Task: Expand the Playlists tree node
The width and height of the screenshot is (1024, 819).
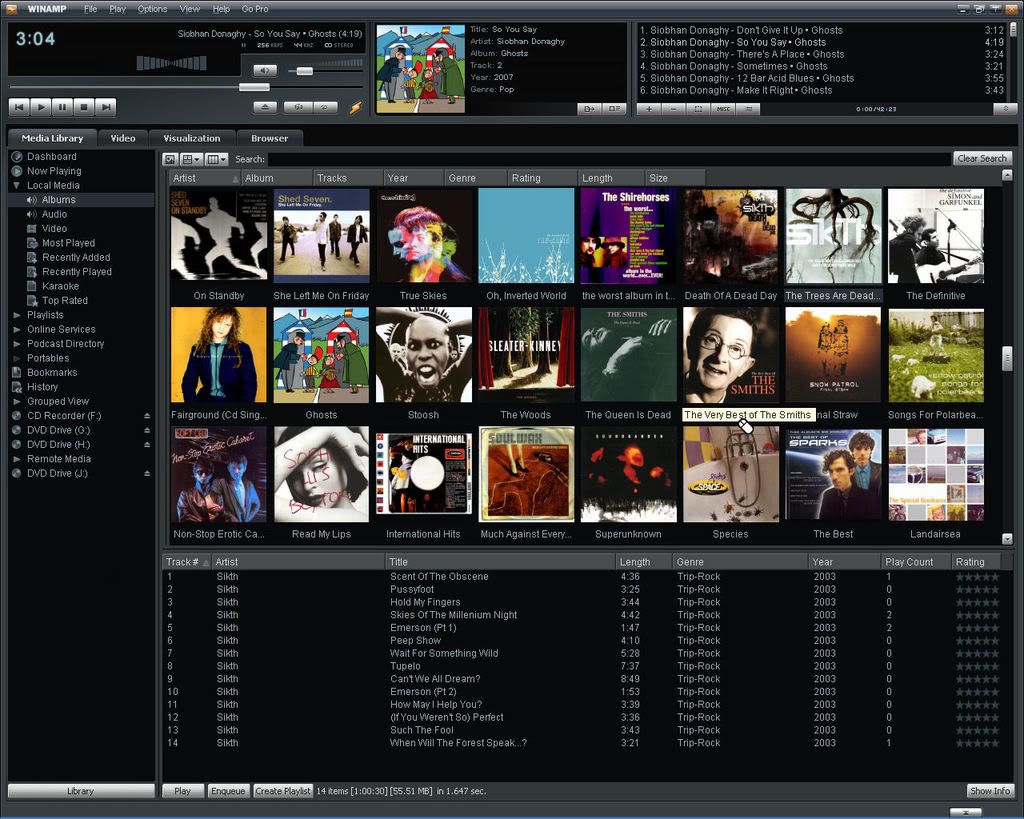Action: tap(17, 315)
